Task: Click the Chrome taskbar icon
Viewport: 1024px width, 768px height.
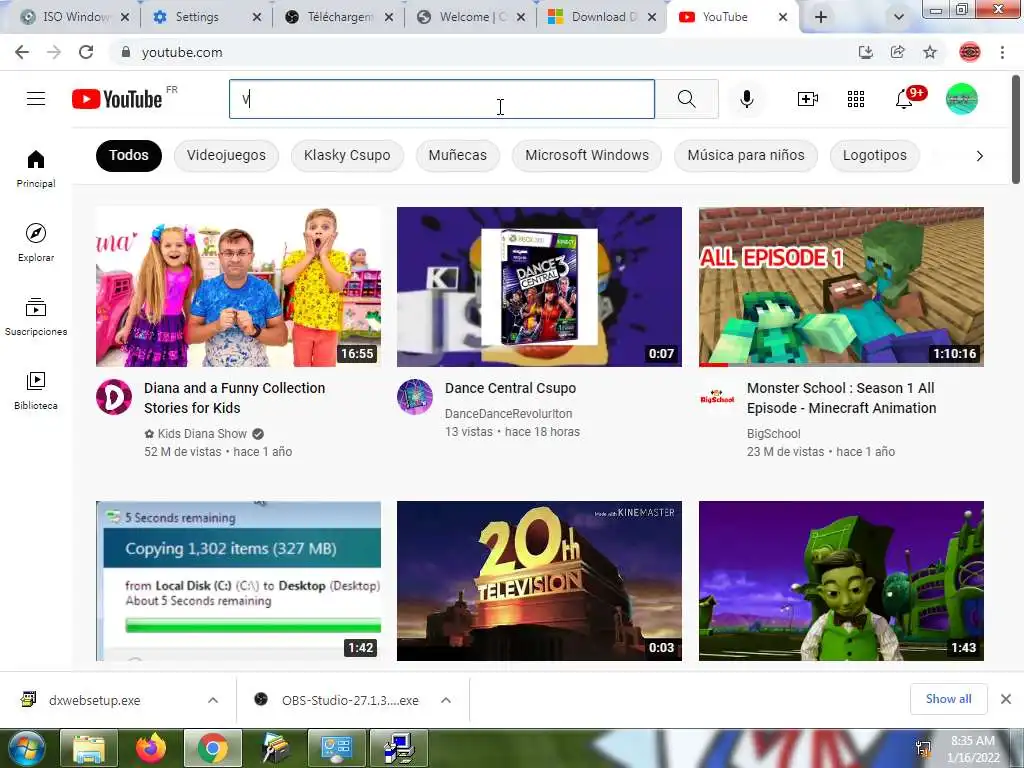Action: [x=213, y=748]
